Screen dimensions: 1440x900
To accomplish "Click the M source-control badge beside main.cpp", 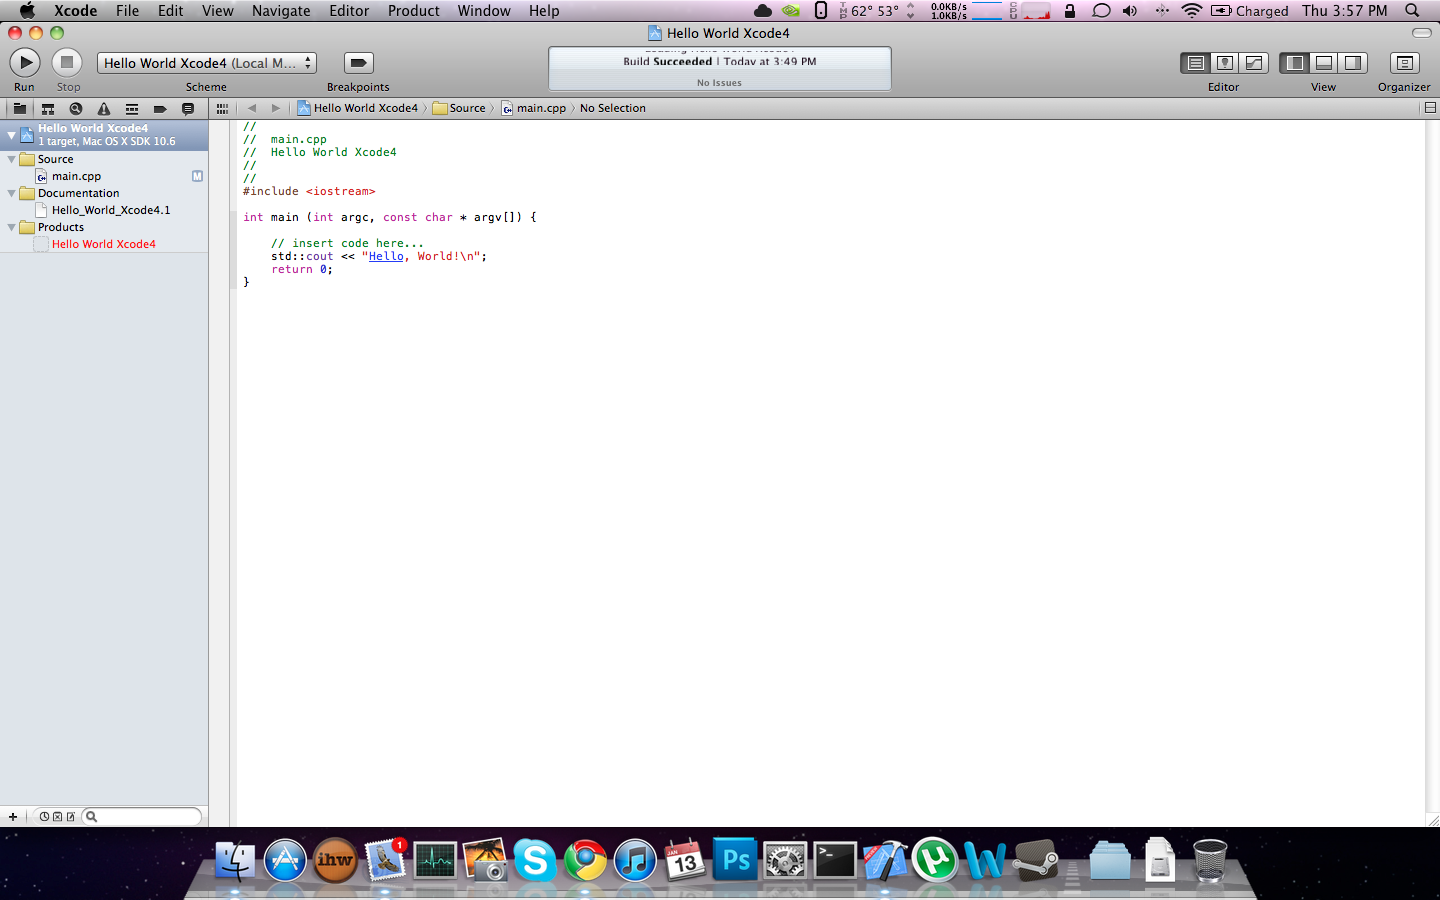I will [x=197, y=176].
